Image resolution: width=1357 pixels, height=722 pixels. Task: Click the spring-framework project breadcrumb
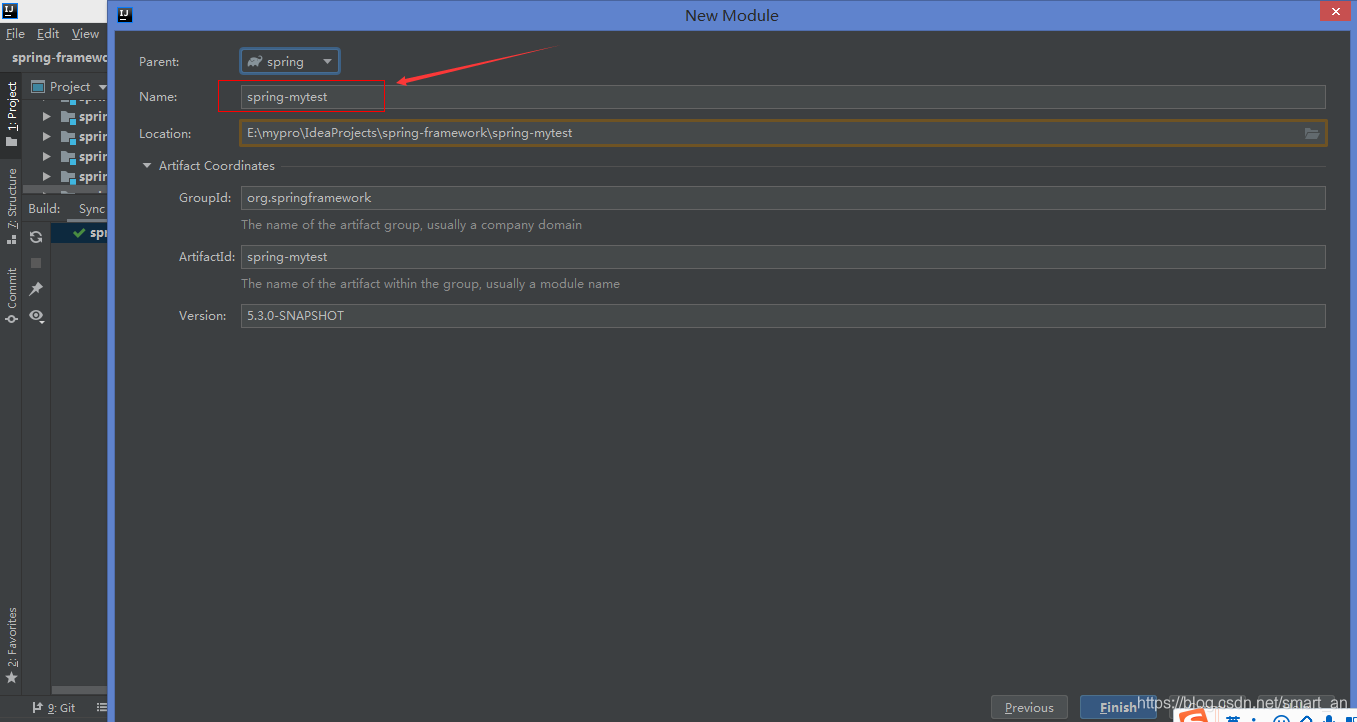tap(59, 58)
